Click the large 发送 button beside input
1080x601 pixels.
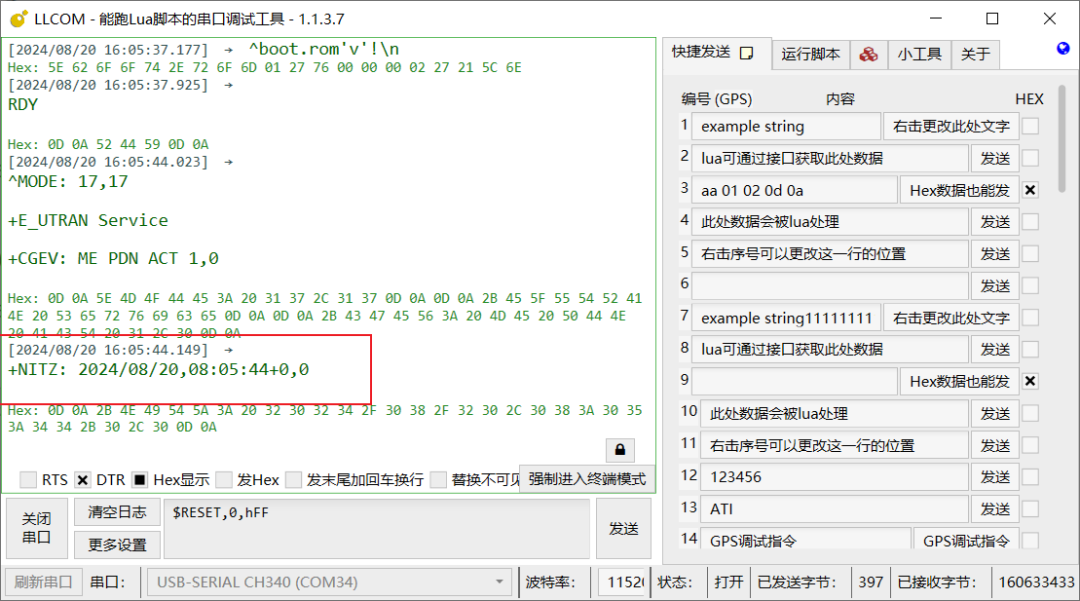tap(623, 528)
